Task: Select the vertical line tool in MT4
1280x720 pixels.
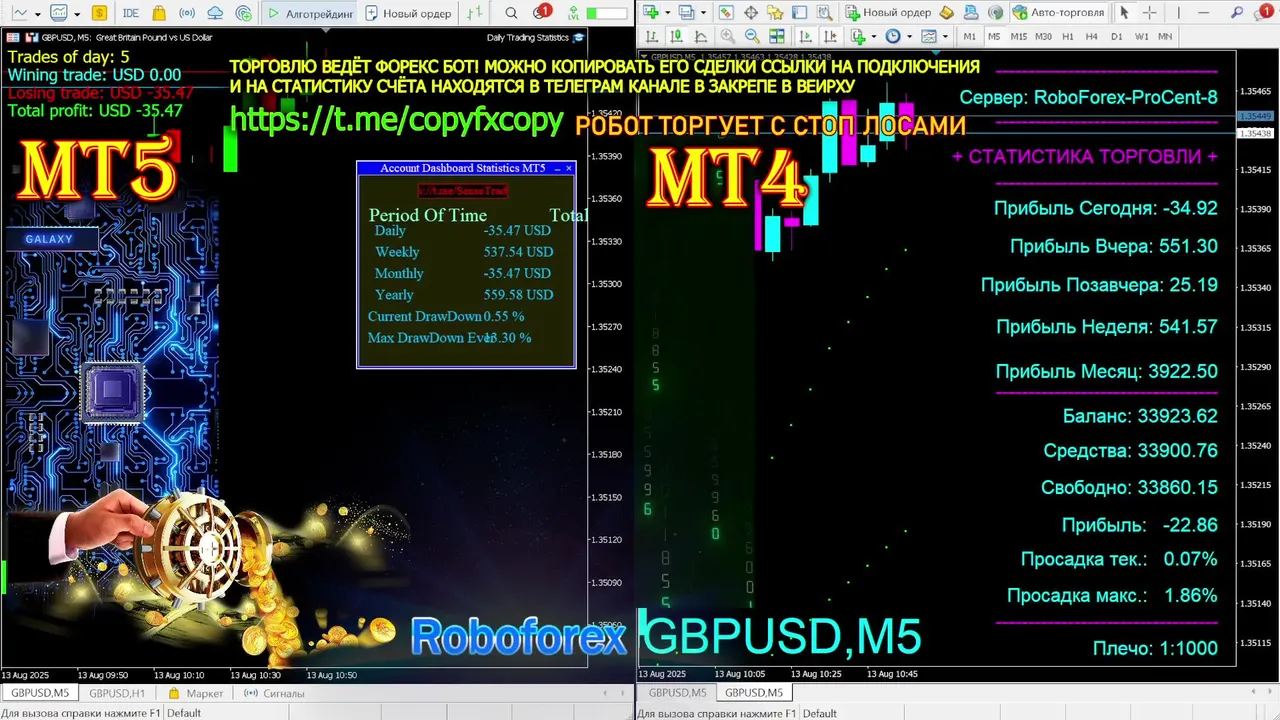Action: tap(1178, 12)
